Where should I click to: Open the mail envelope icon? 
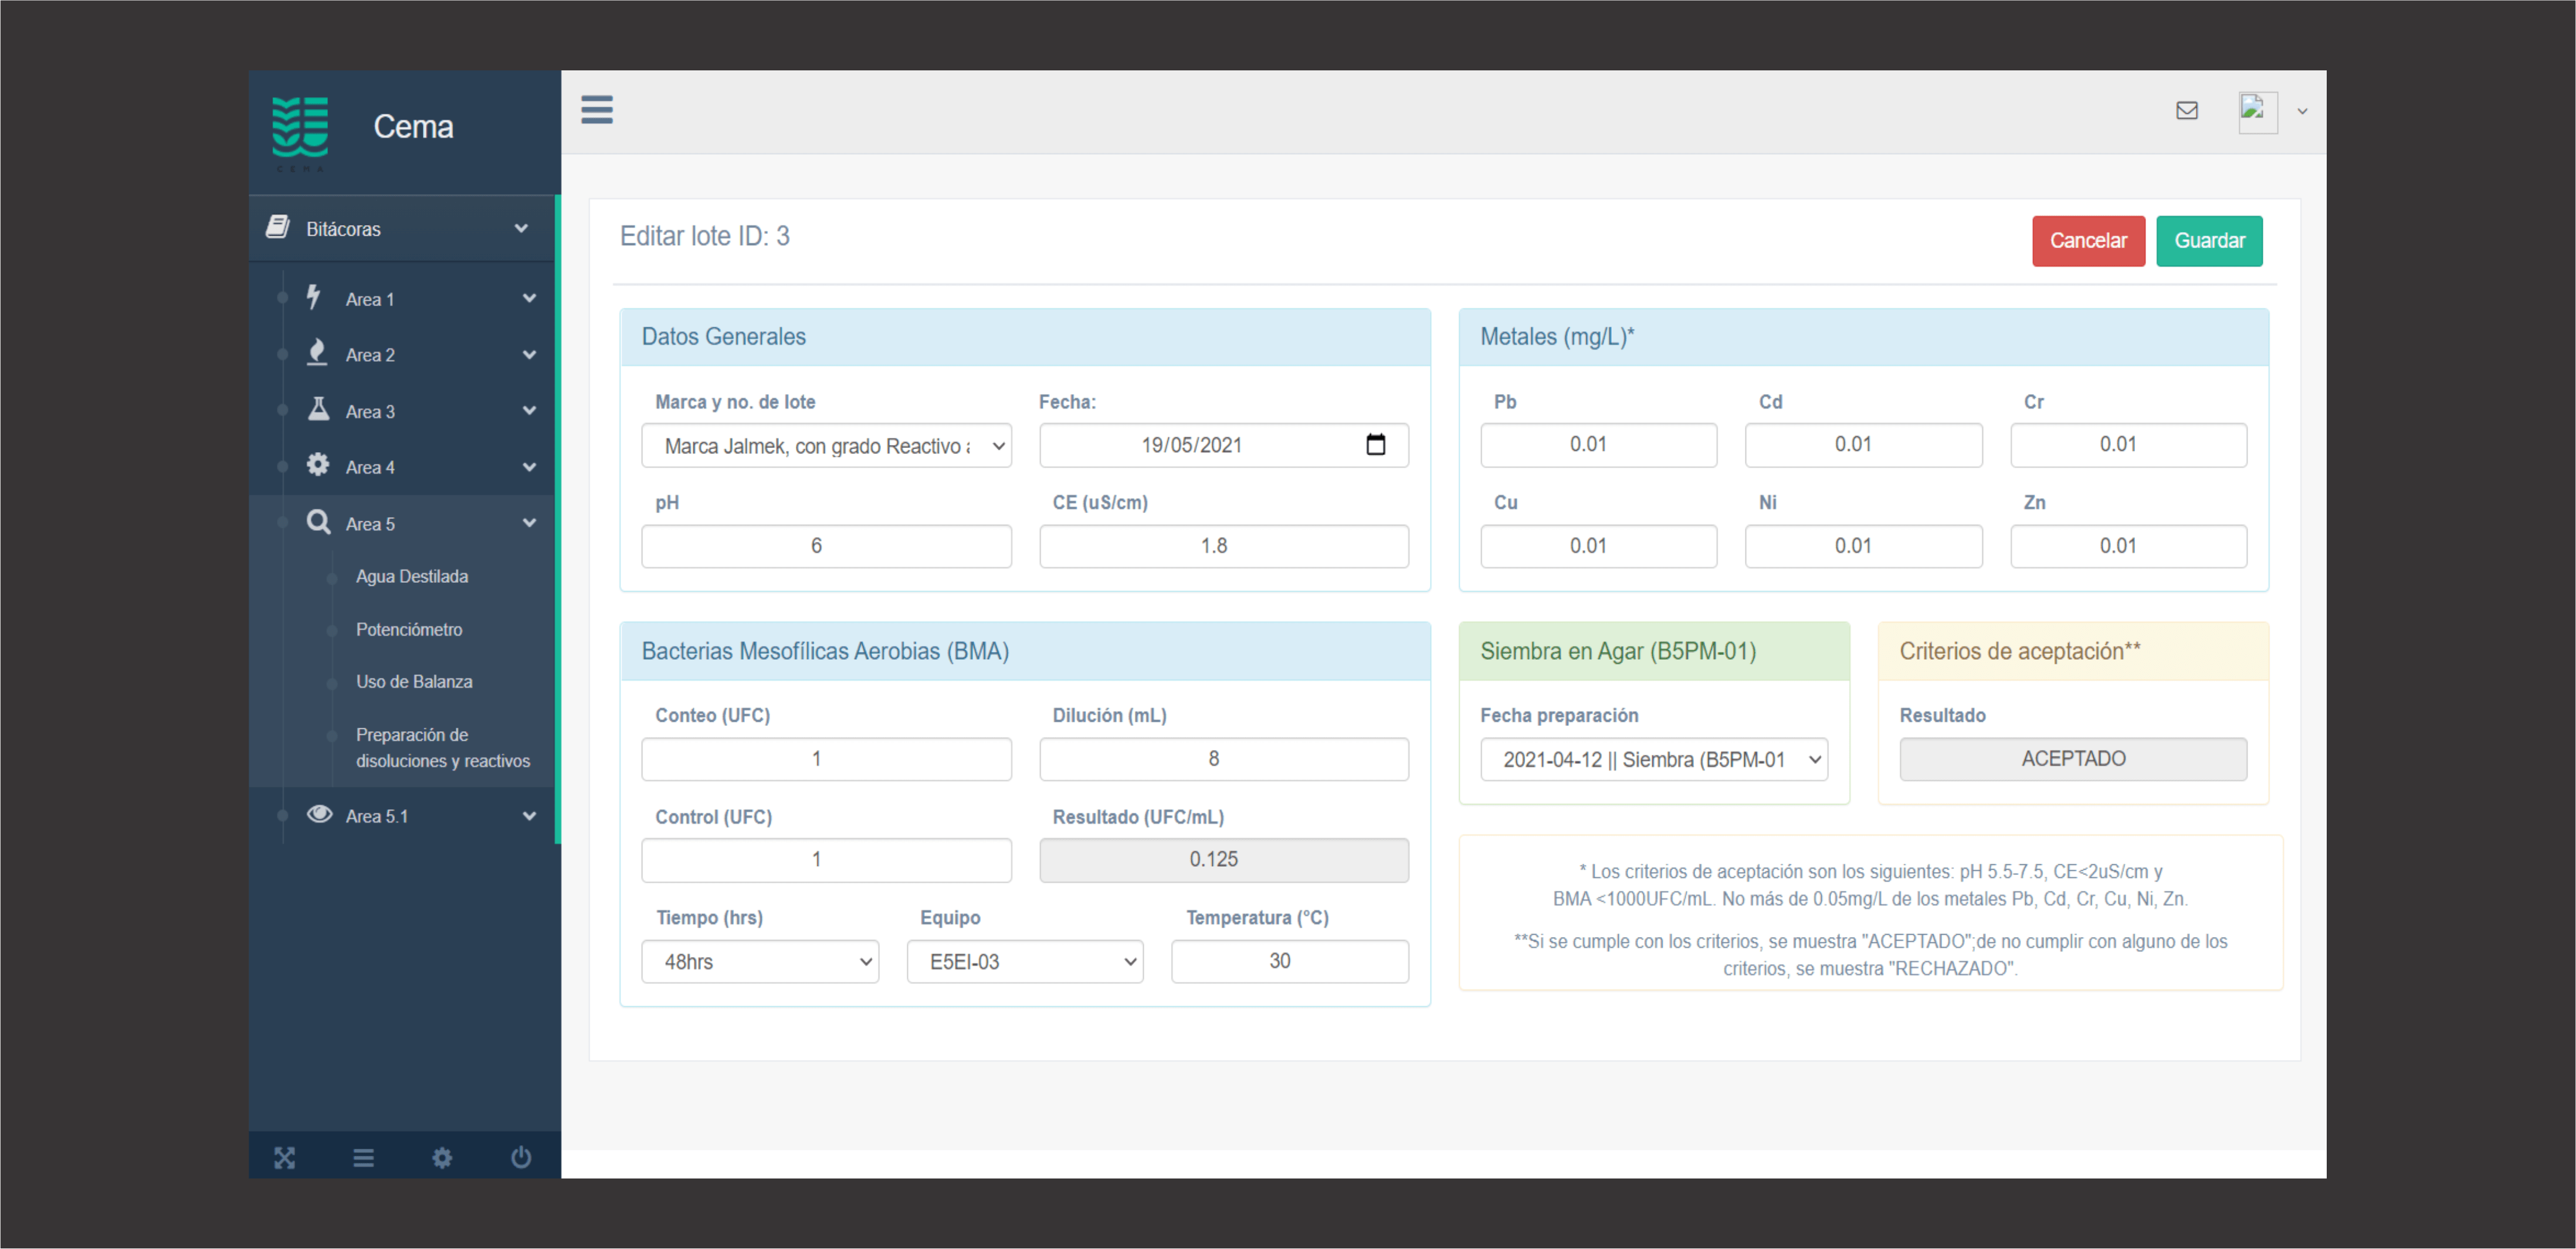(2187, 110)
